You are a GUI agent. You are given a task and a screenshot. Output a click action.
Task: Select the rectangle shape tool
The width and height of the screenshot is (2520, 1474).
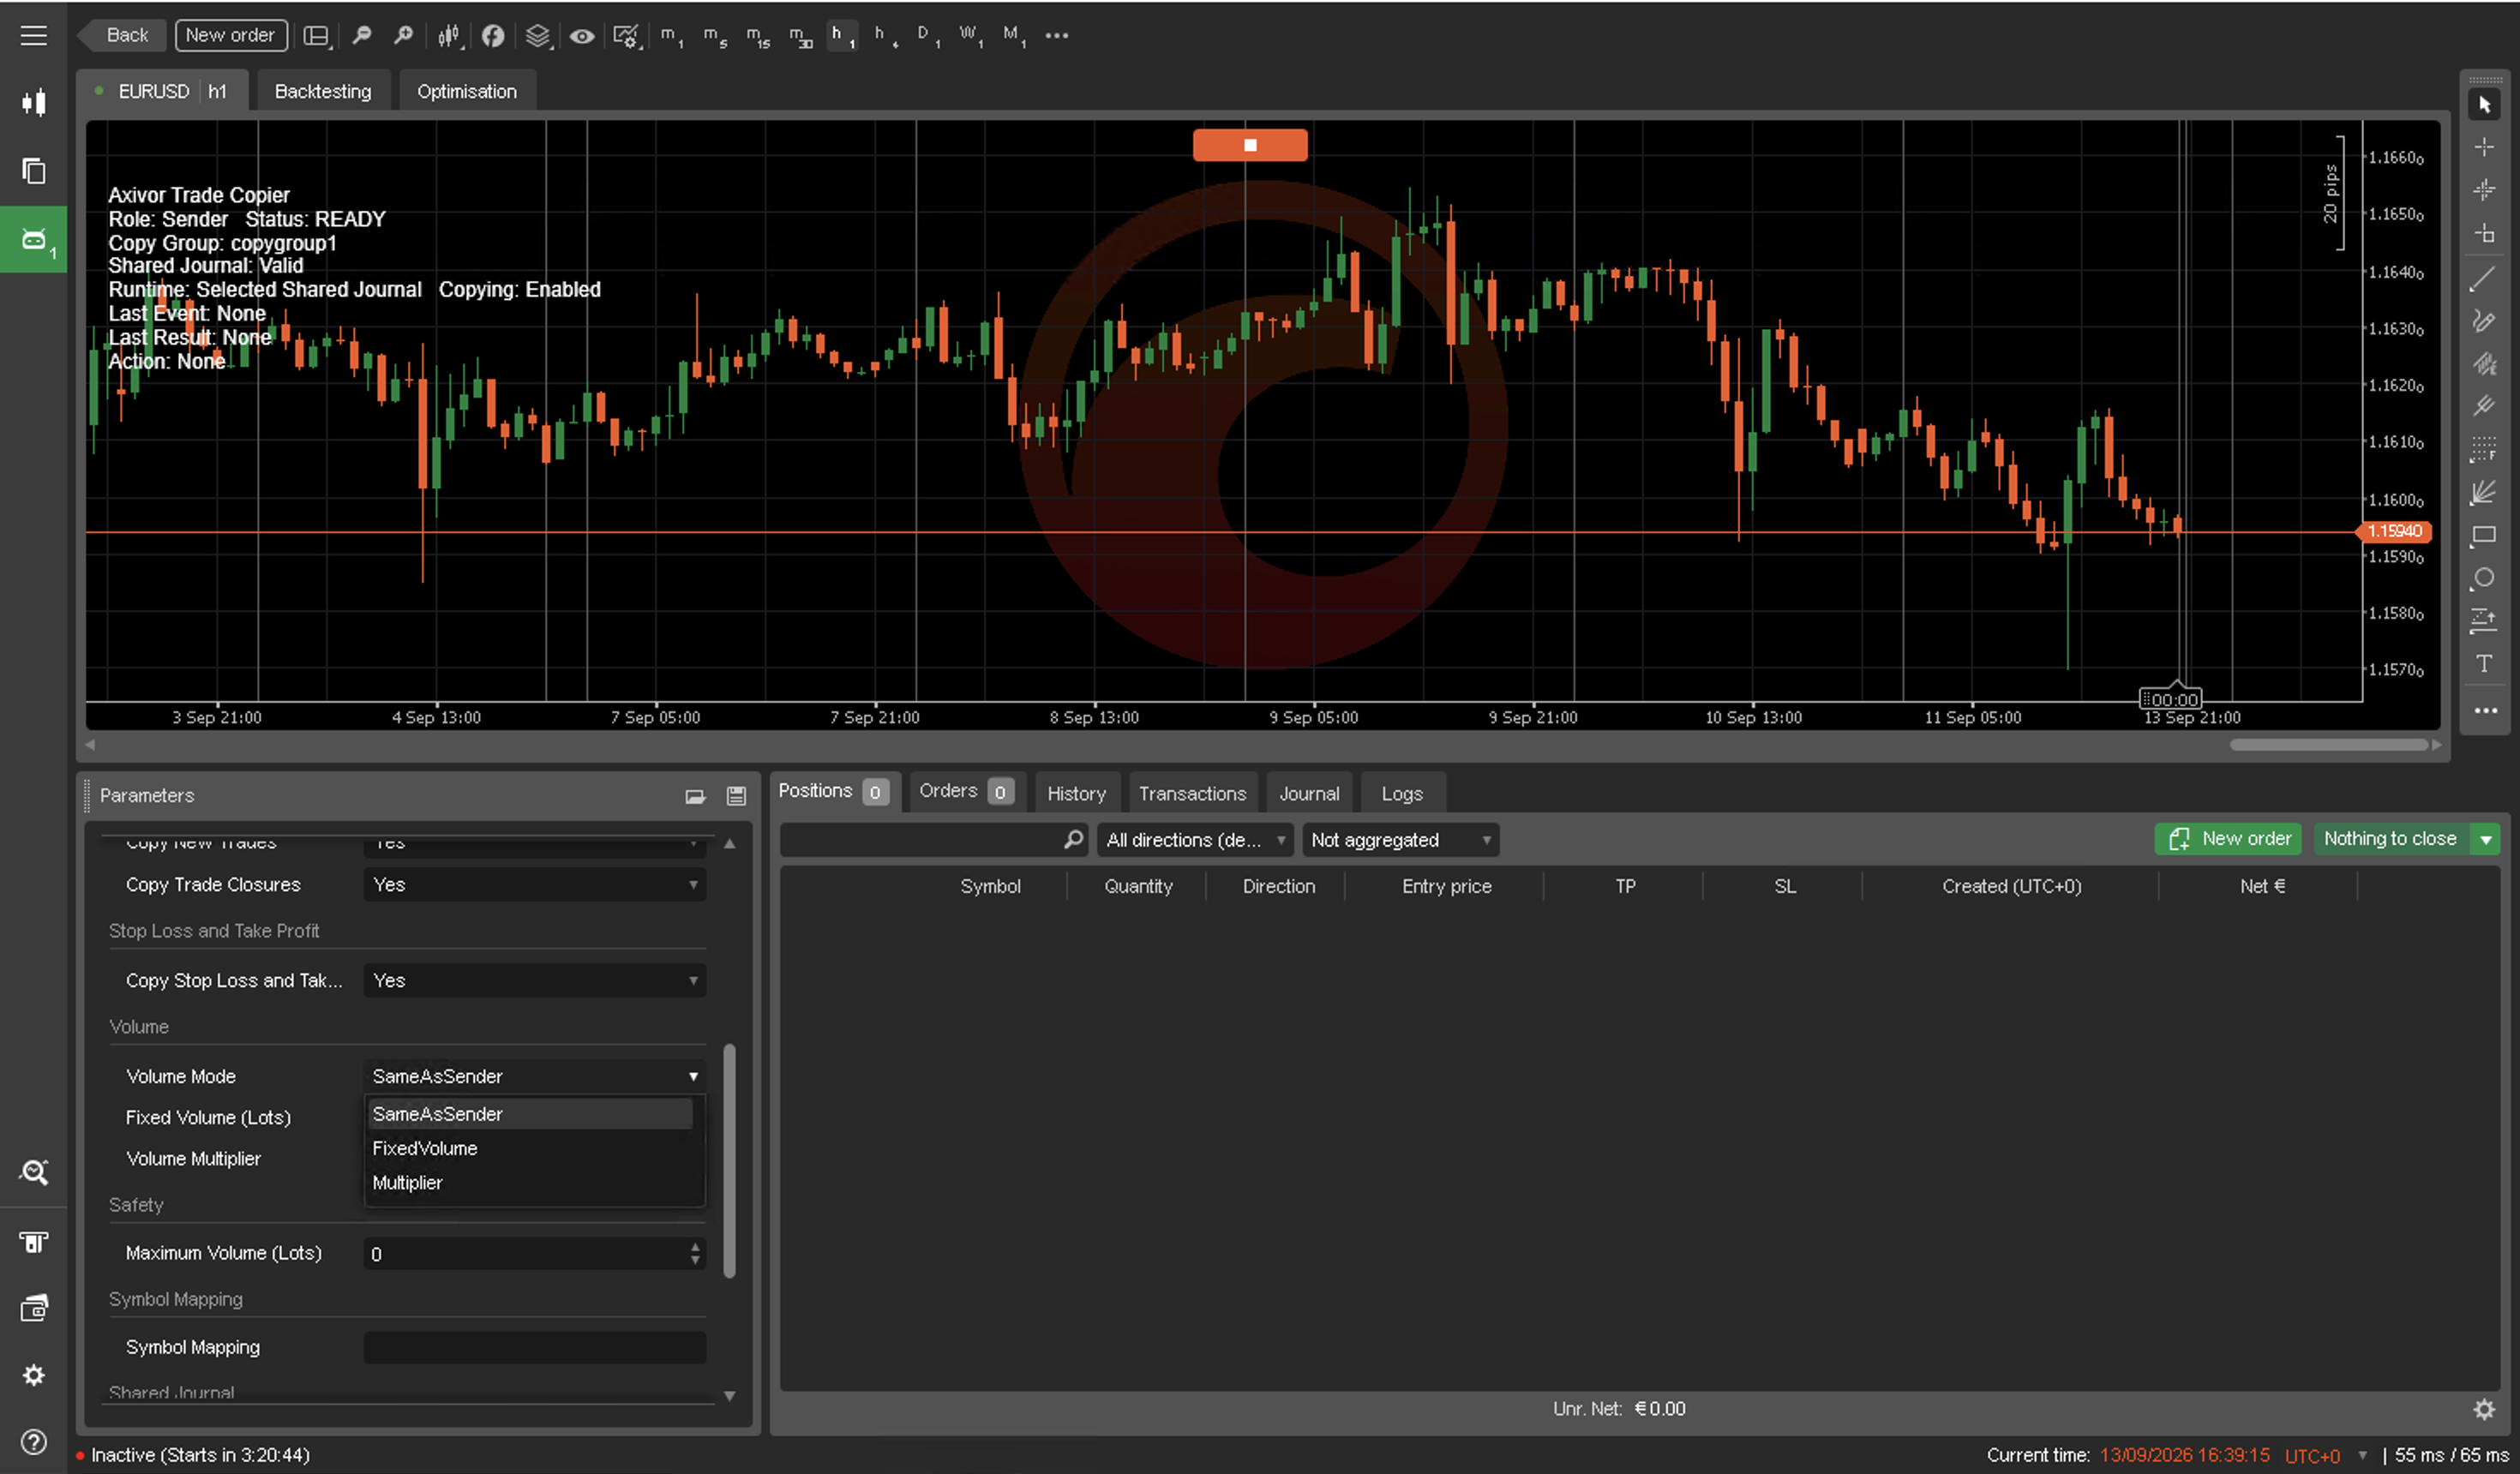(2484, 536)
